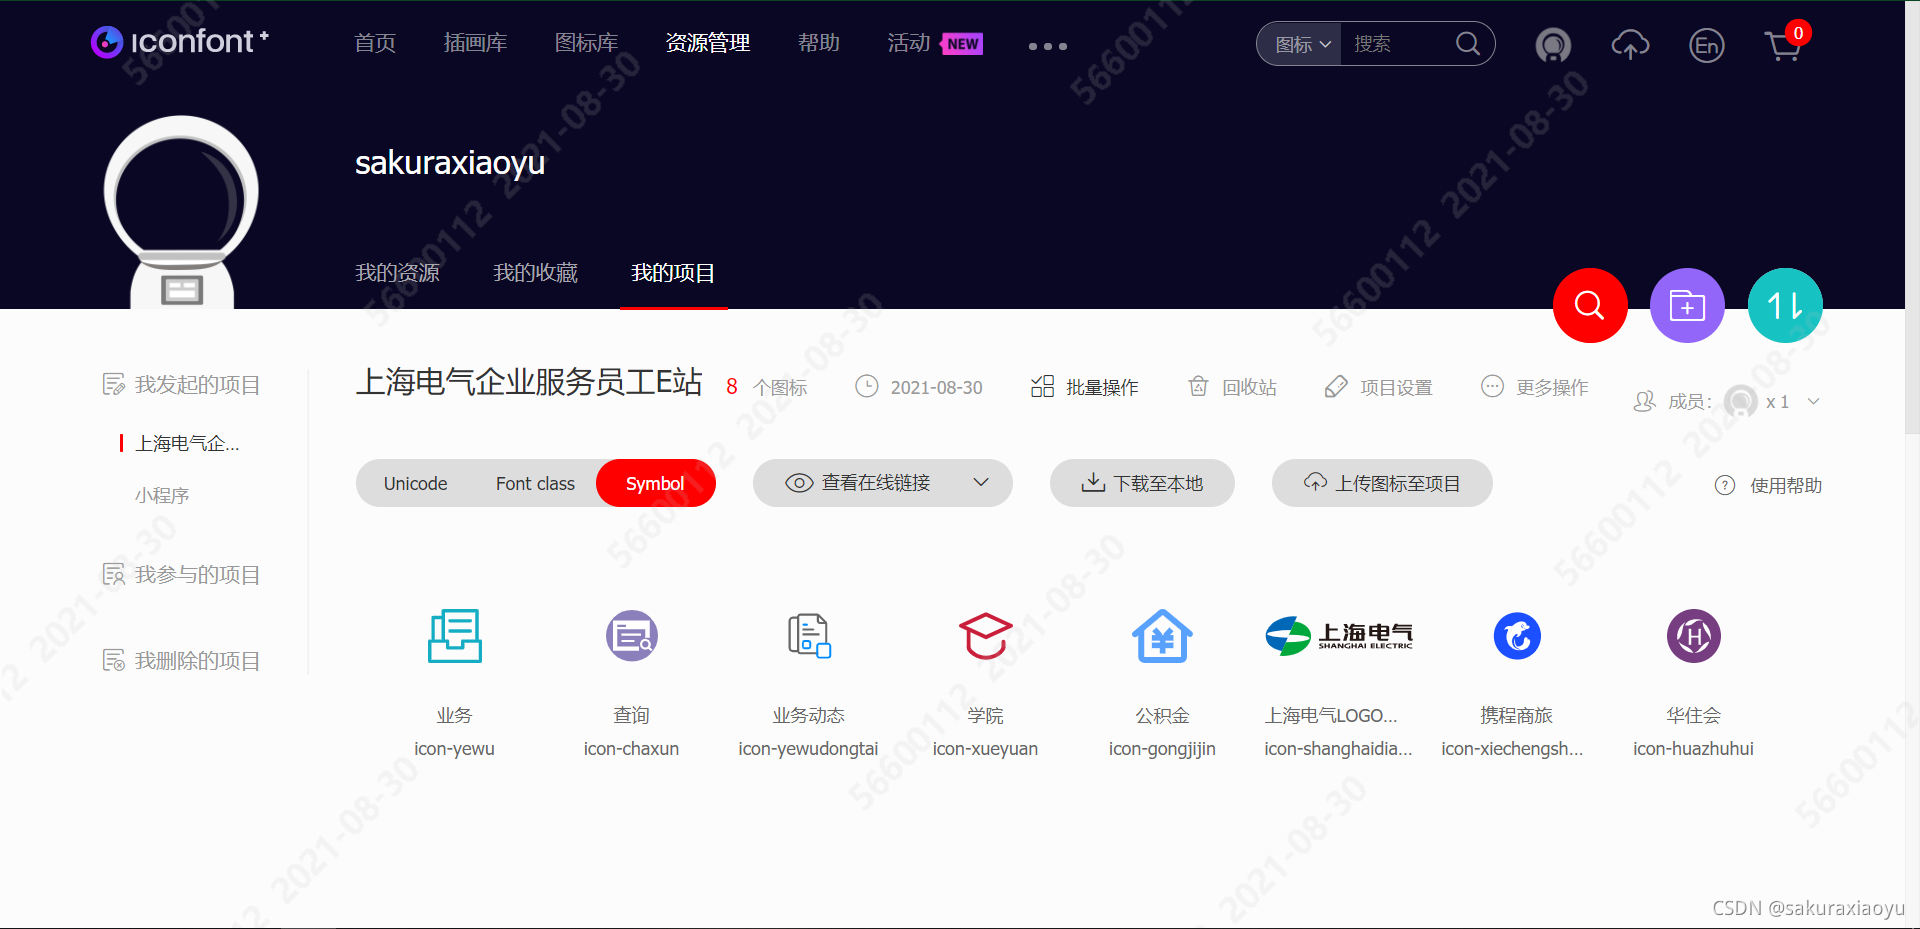
Task: Click 批量操作 button
Action: [1085, 387]
